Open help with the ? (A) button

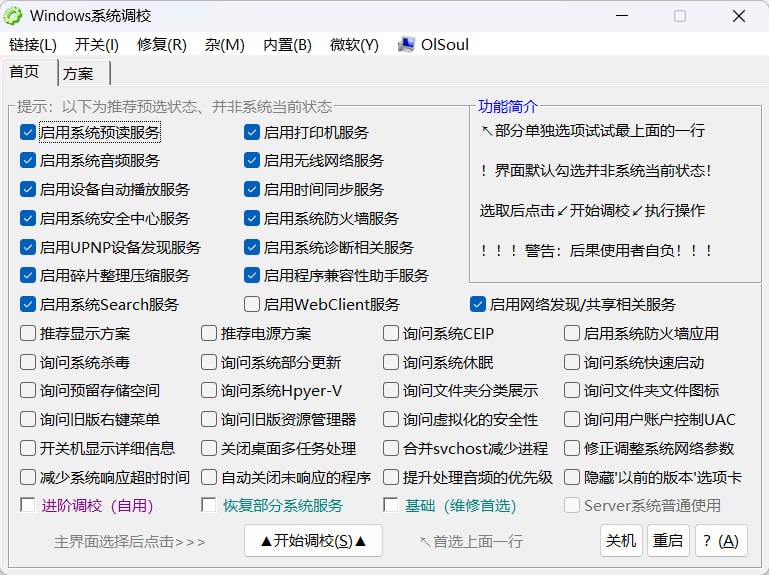[721, 541]
